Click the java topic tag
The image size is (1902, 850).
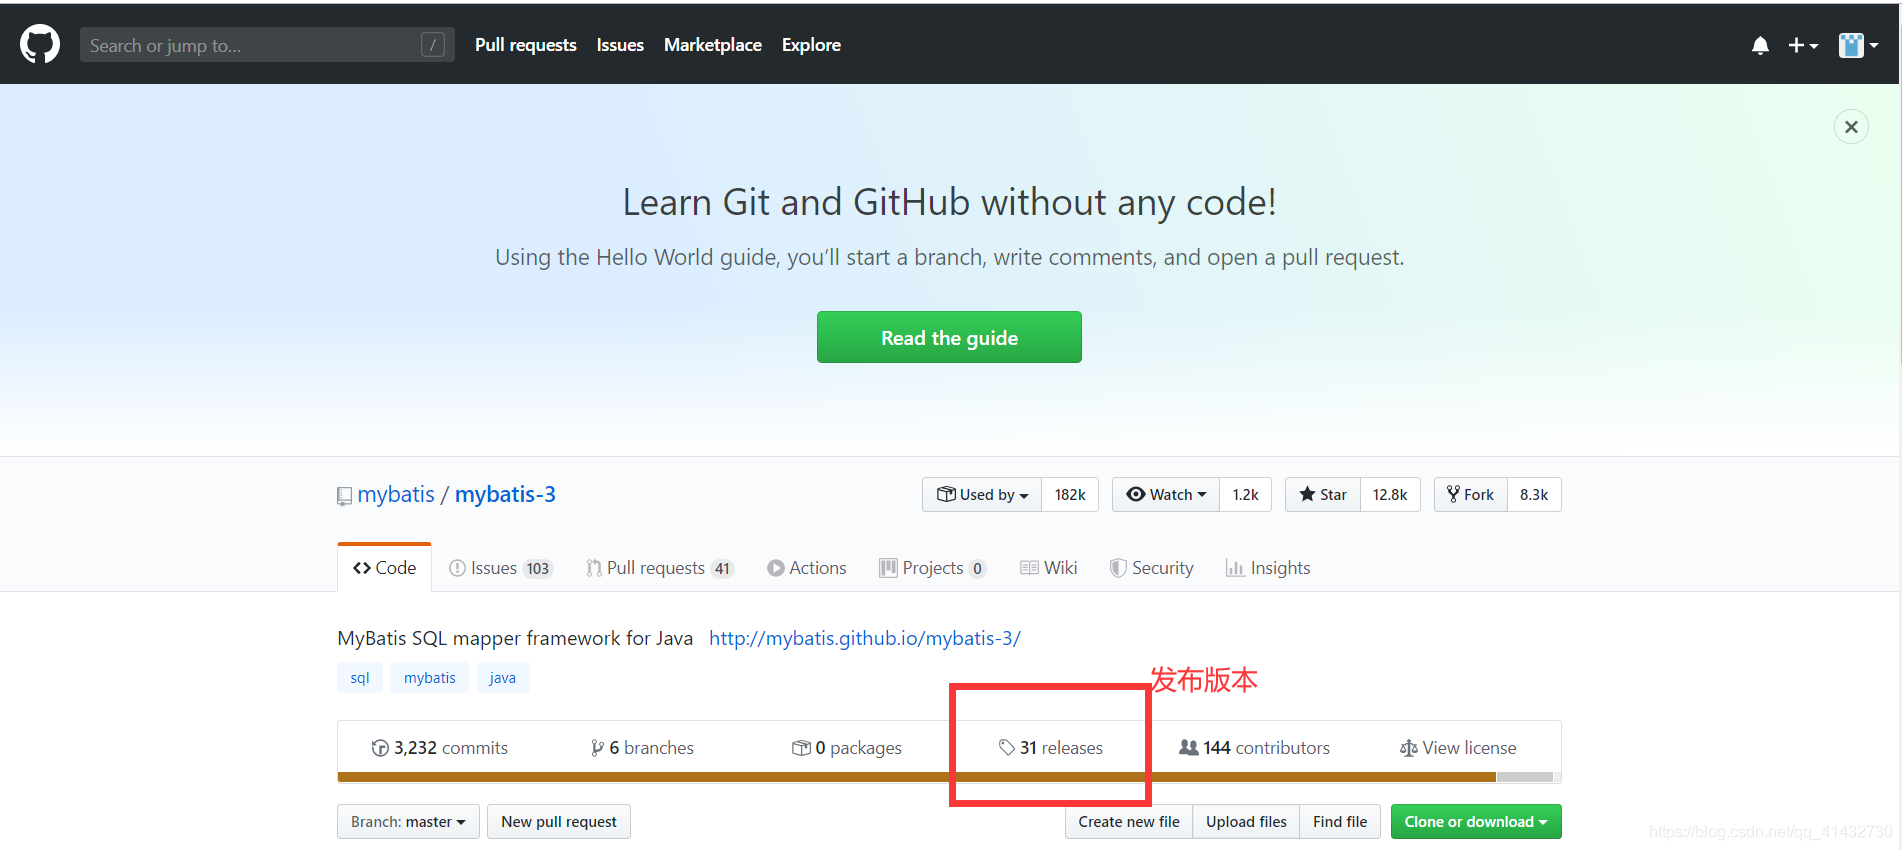click(503, 678)
